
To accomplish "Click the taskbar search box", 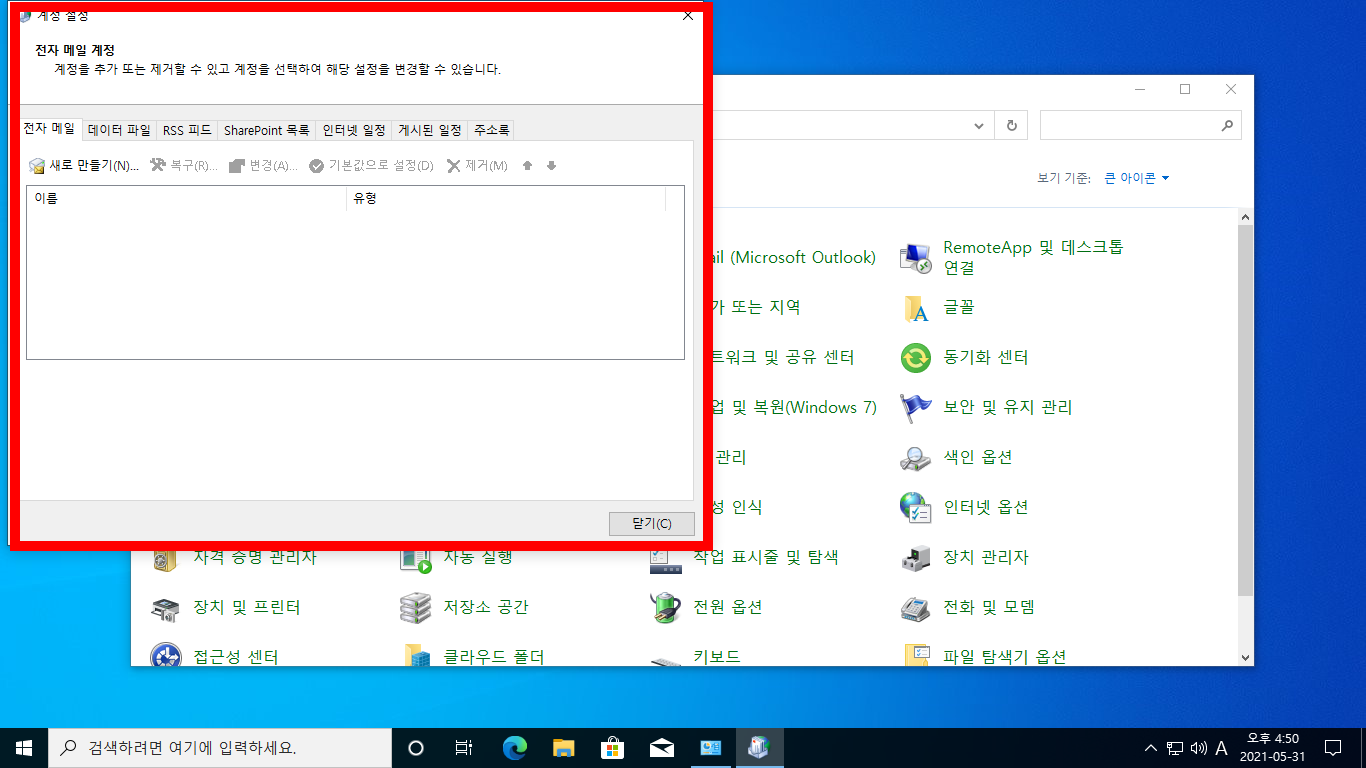I will [220, 748].
